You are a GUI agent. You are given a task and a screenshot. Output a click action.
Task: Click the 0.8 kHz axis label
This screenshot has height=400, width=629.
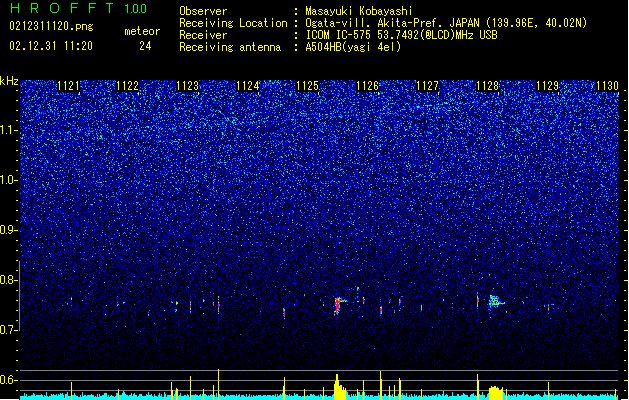(x=8, y=280)
